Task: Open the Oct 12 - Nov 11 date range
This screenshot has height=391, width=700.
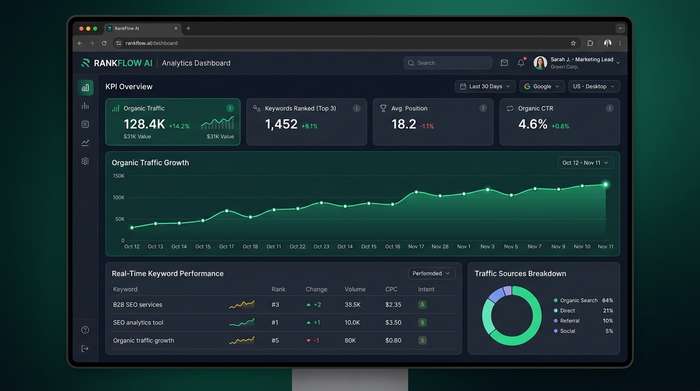Action: click(585, 163)
